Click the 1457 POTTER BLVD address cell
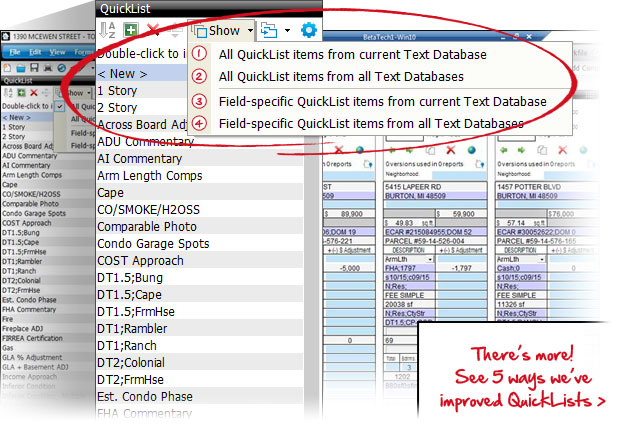 point(546,187)
